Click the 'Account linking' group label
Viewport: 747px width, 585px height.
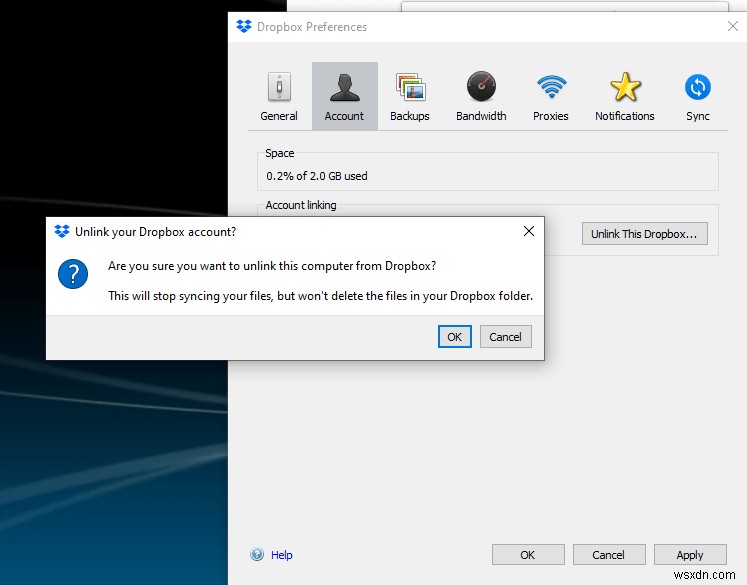point(301,205)
